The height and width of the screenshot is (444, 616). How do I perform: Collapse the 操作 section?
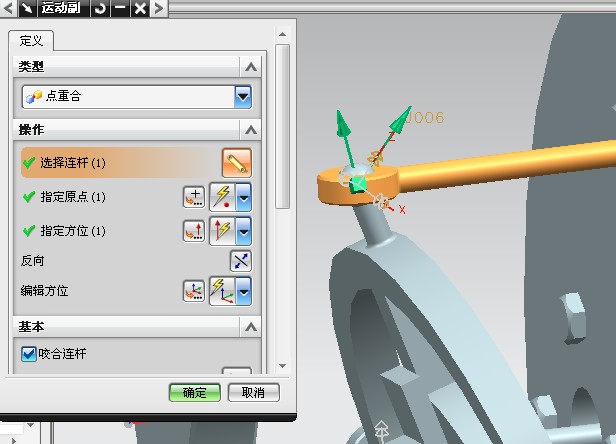coord(249,130)
